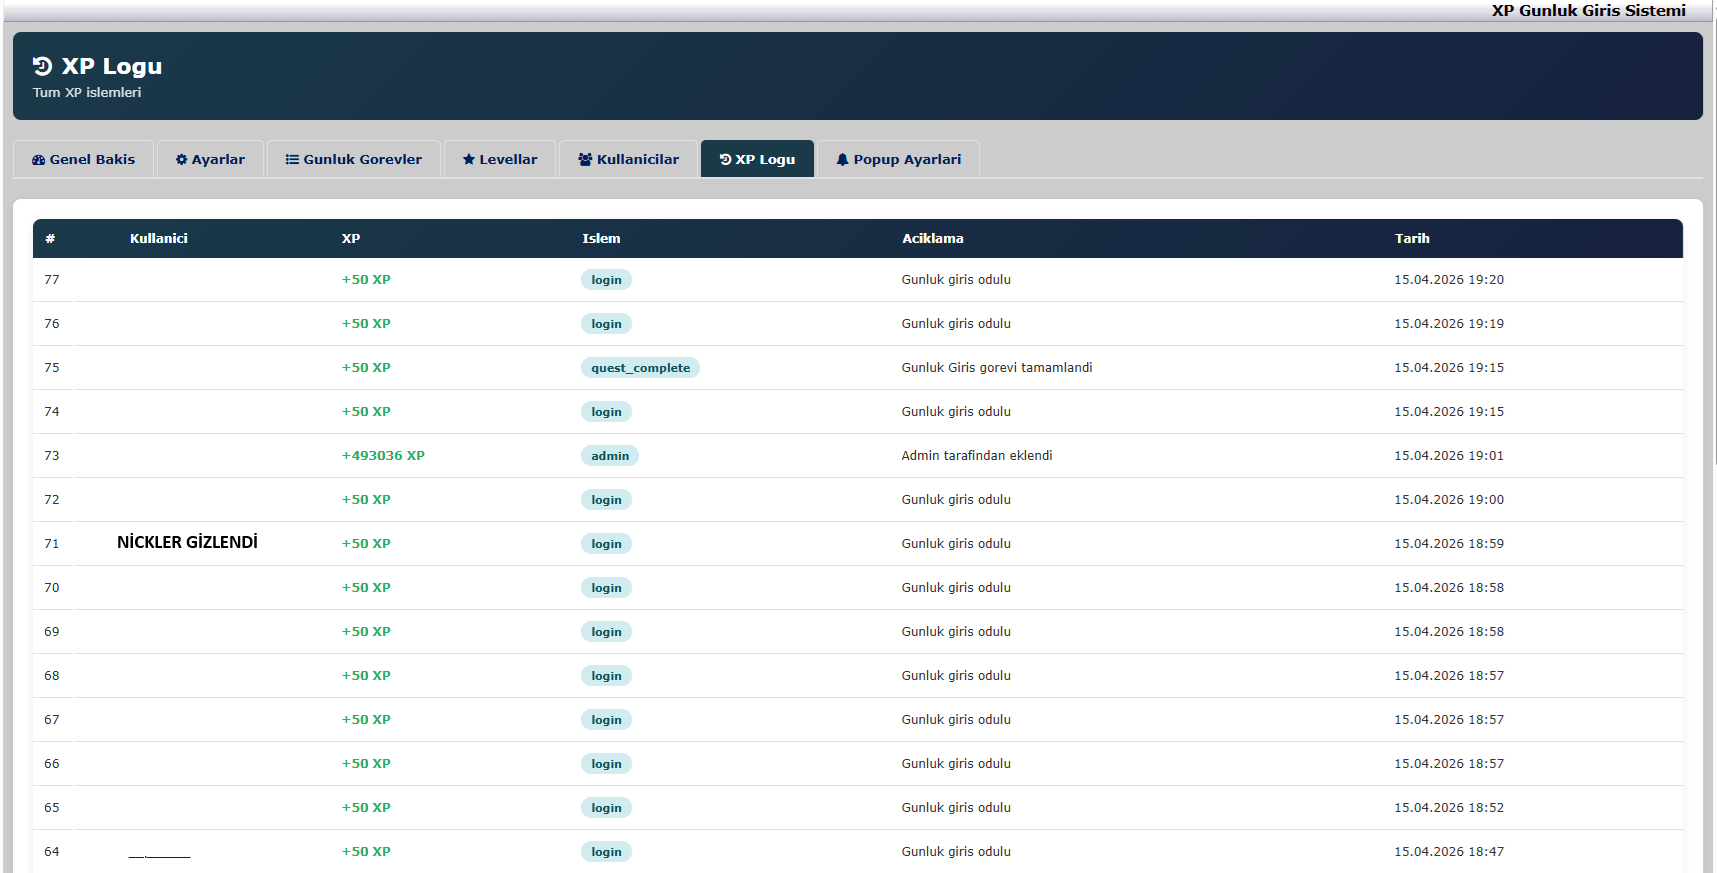The image size is (1717, 873).
Task: Click the dashboard icon on Genel Bakis tab
Action: [x=38, y=160]
